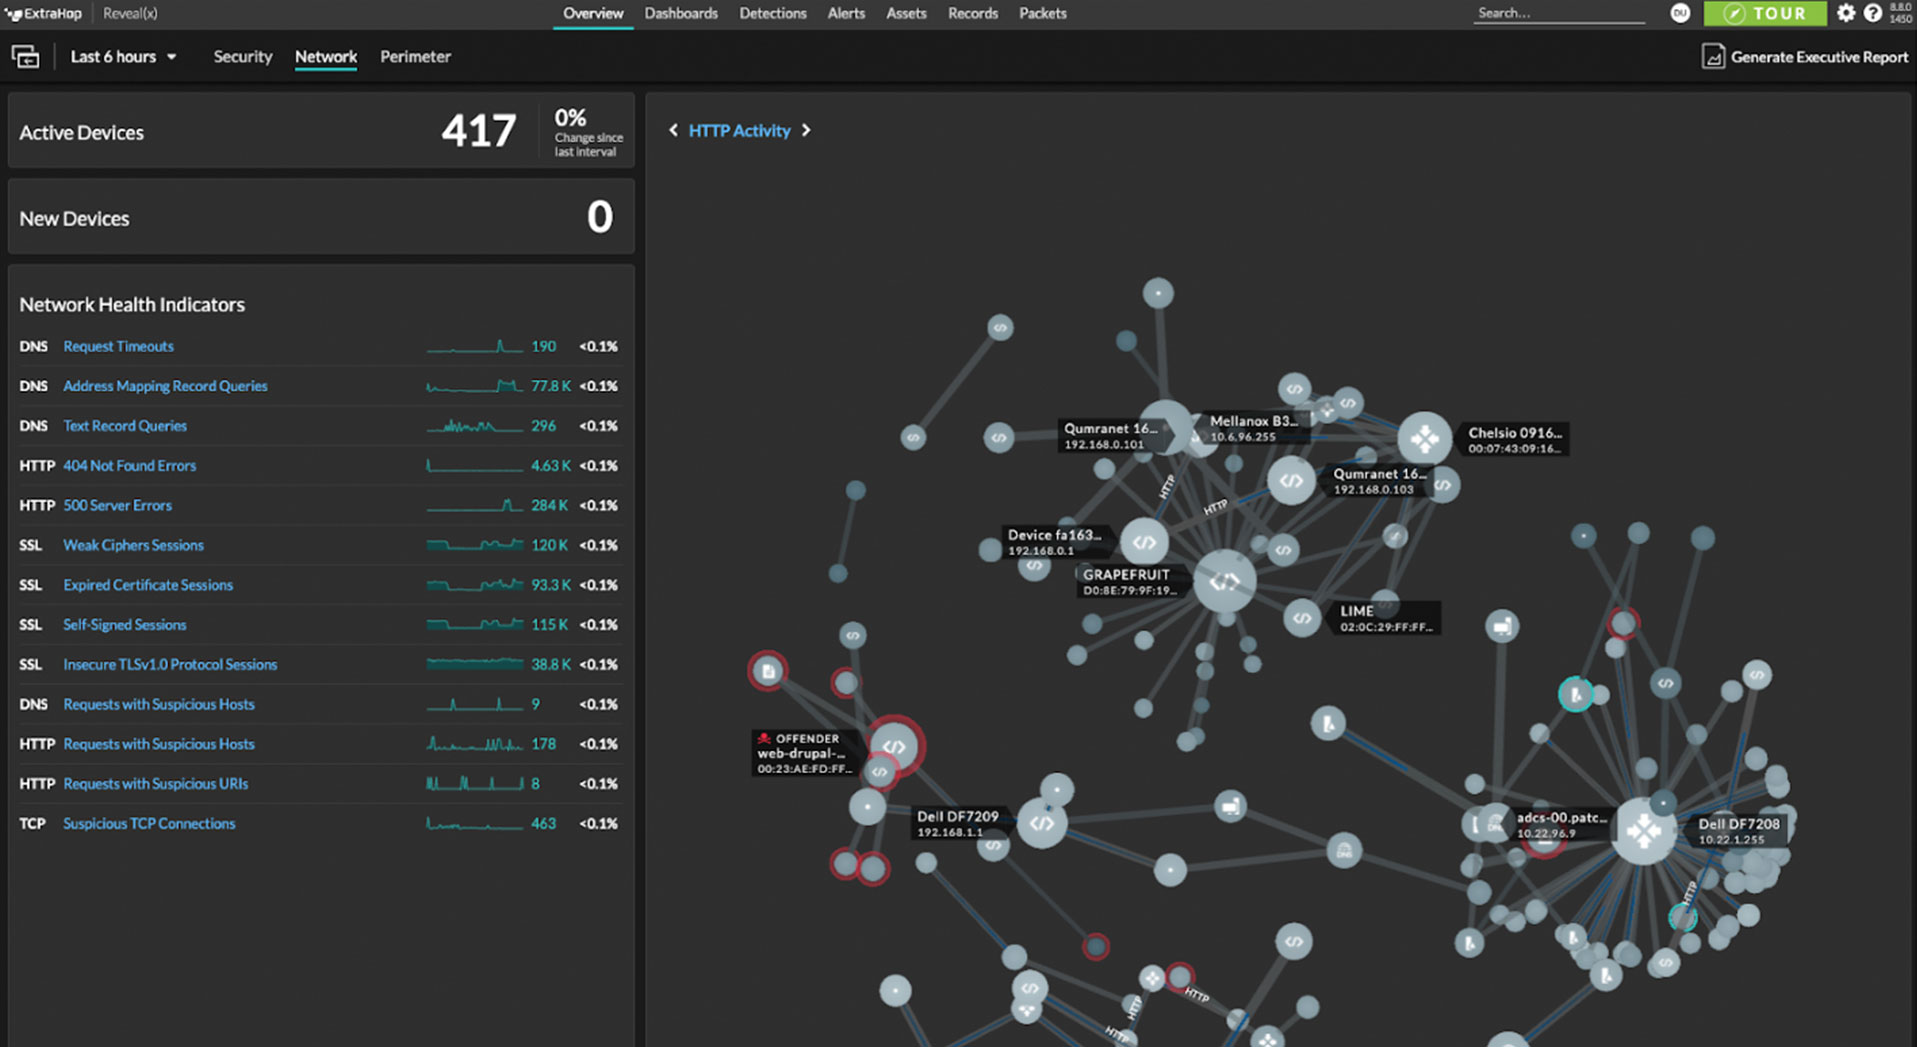Open Address Mapping Record Queries link
The height and width of the screenshot is (1047, 1917).
click(x=165, y=386)
